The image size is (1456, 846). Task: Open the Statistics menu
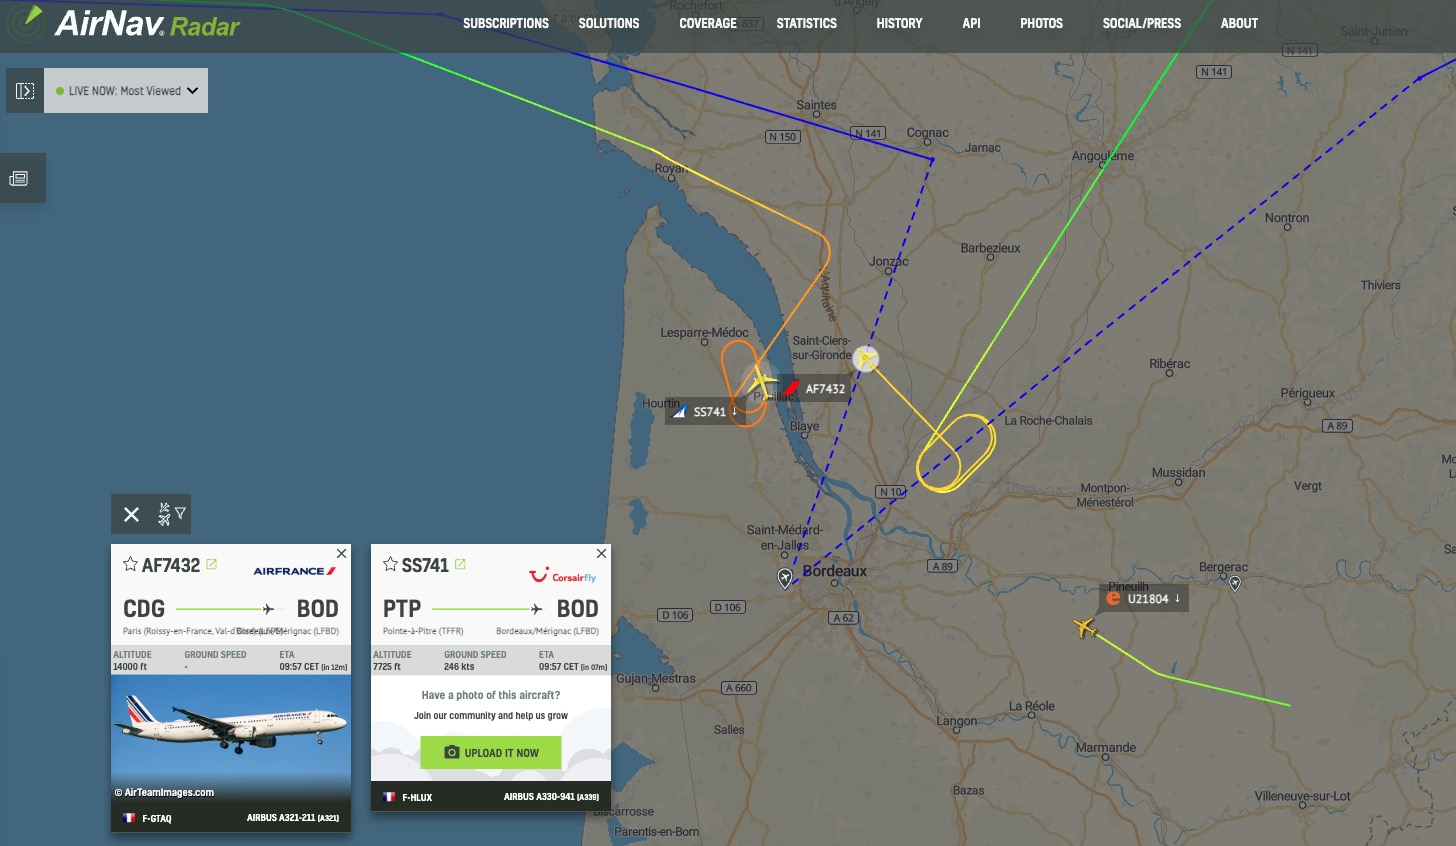(x=807, y=23)
